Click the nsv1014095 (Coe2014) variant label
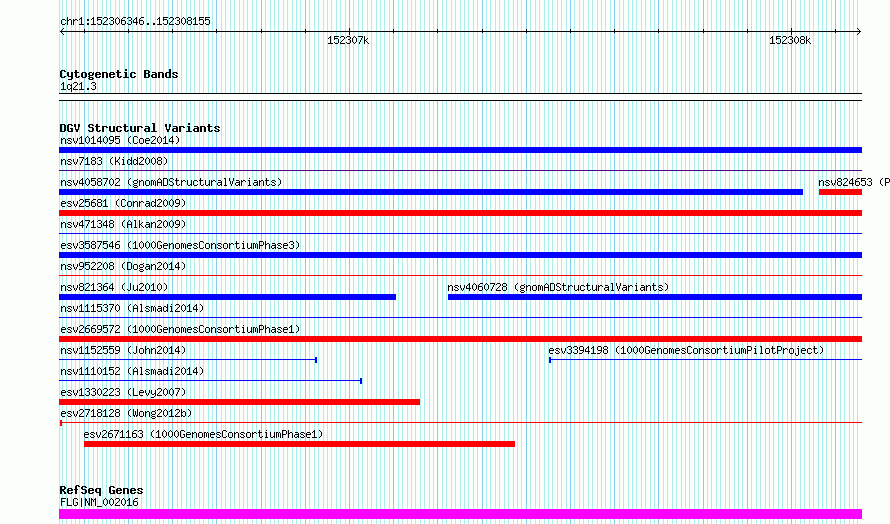Screen dimensions: 890x524 (120, 140)
